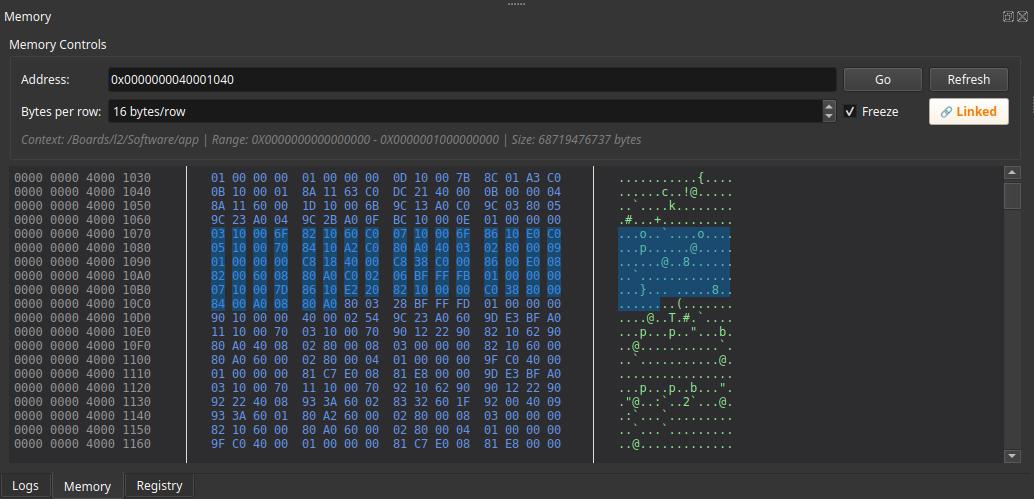Click the panel drag handle at top
Image resolution: width=1034 pixels, height=499 pixels.
pyautogui.click(x=516, y=3)
